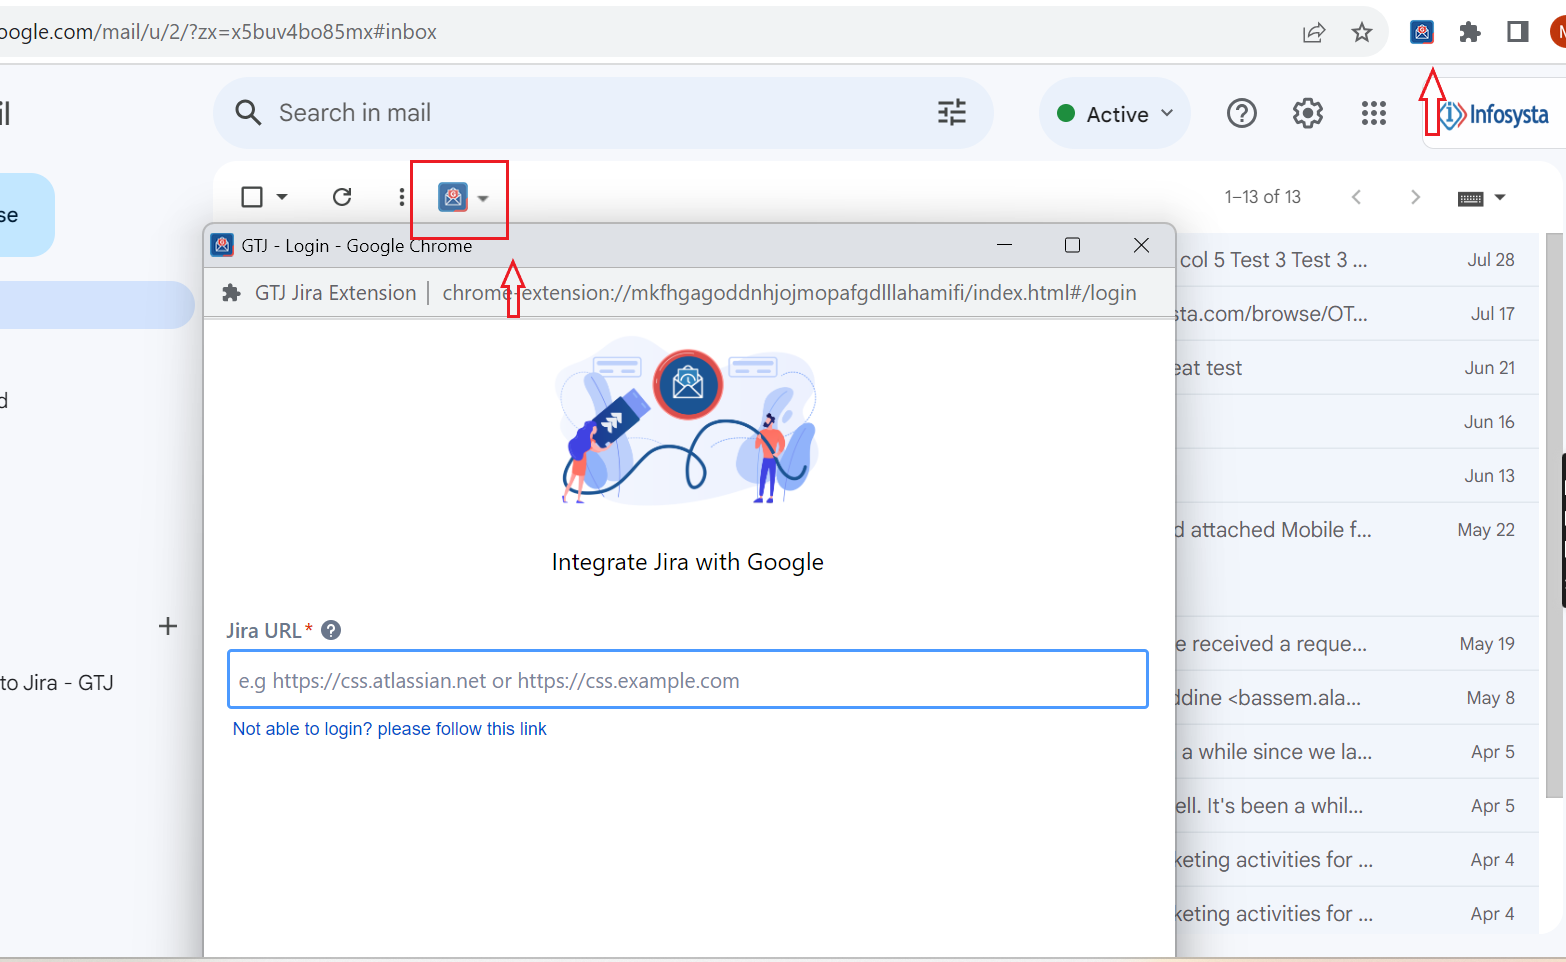Show search options filter in mail search
This screenshot has width=1566, height=962.
coord(951,113)
